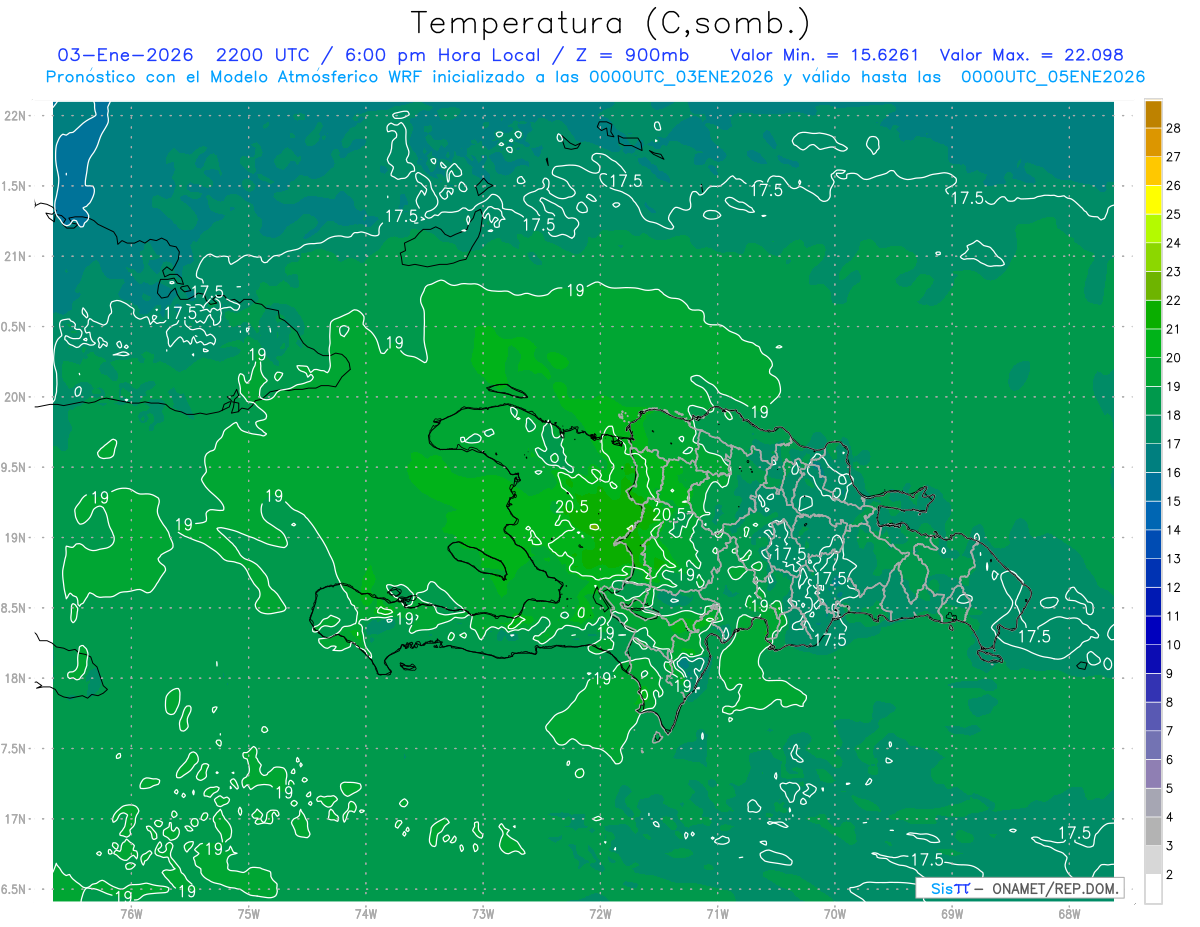
Task: Click the 'ONAMET/REP.DOM.' credit label
Action: tap(1055, 888)
